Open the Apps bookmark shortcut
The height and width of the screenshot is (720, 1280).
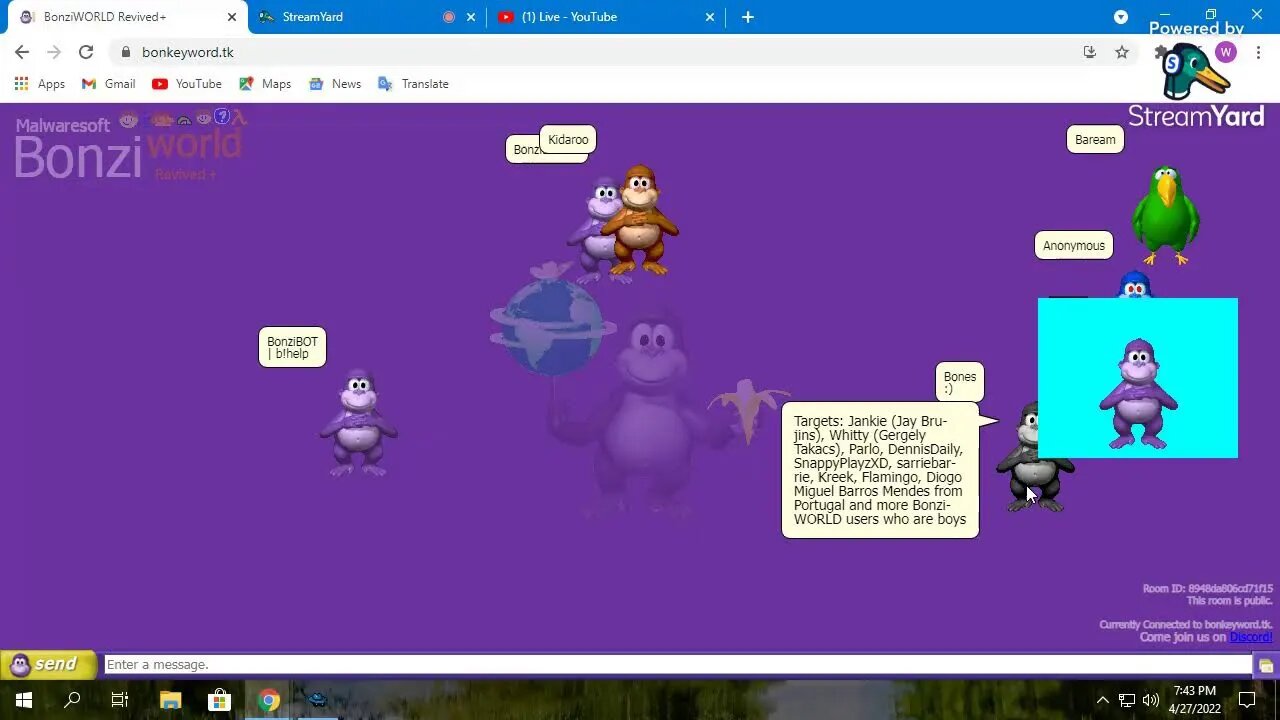(x=40, y=84)
